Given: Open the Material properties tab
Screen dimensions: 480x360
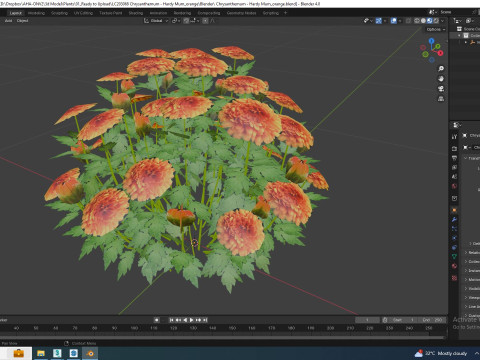Looking at the screenshot, I should click(454, 266).
